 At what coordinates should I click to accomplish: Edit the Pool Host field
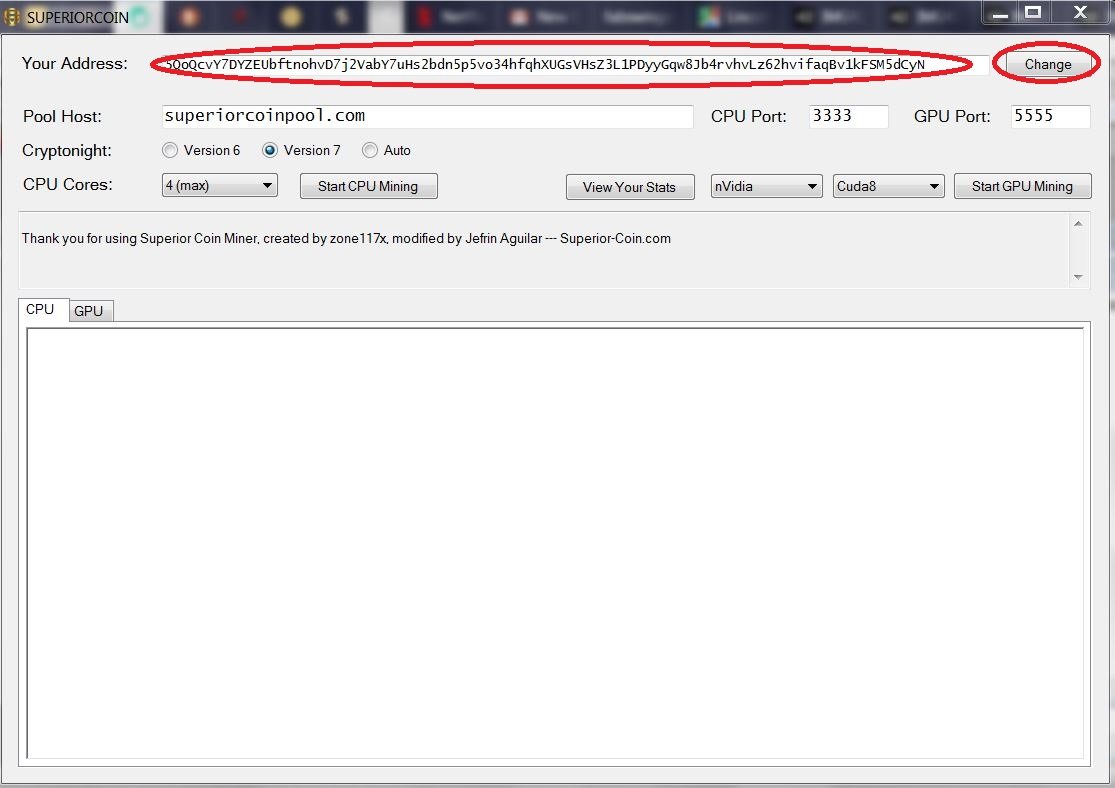click(427, 116)
